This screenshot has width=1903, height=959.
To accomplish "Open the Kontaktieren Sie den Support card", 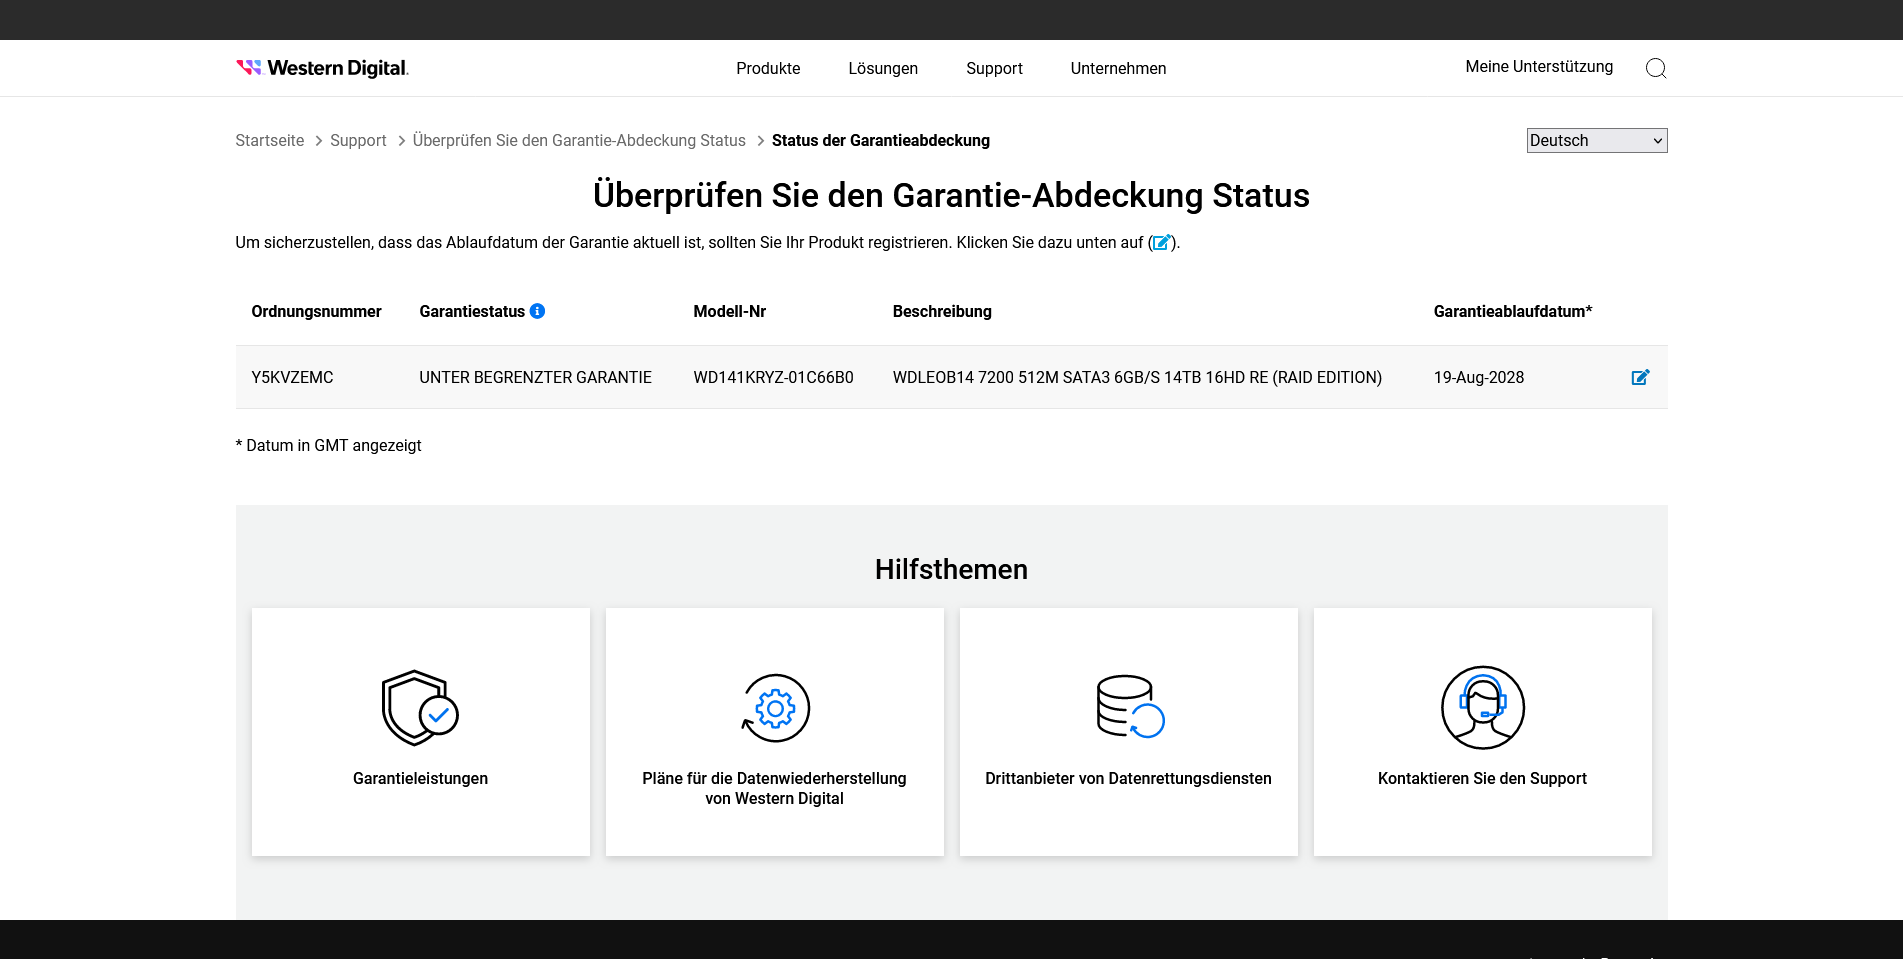I will coord(1482,732).
